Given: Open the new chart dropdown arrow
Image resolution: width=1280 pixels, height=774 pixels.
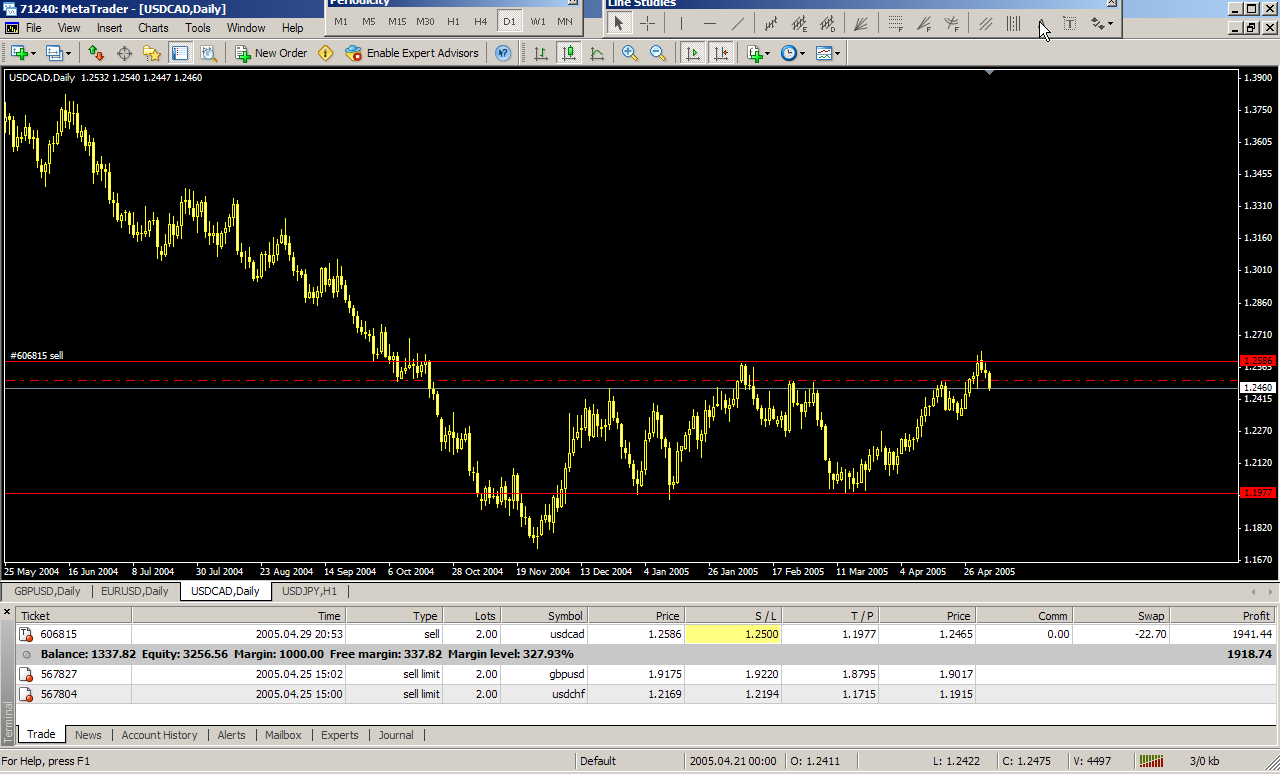Looking at the screenshot, I should pos(33,53).
